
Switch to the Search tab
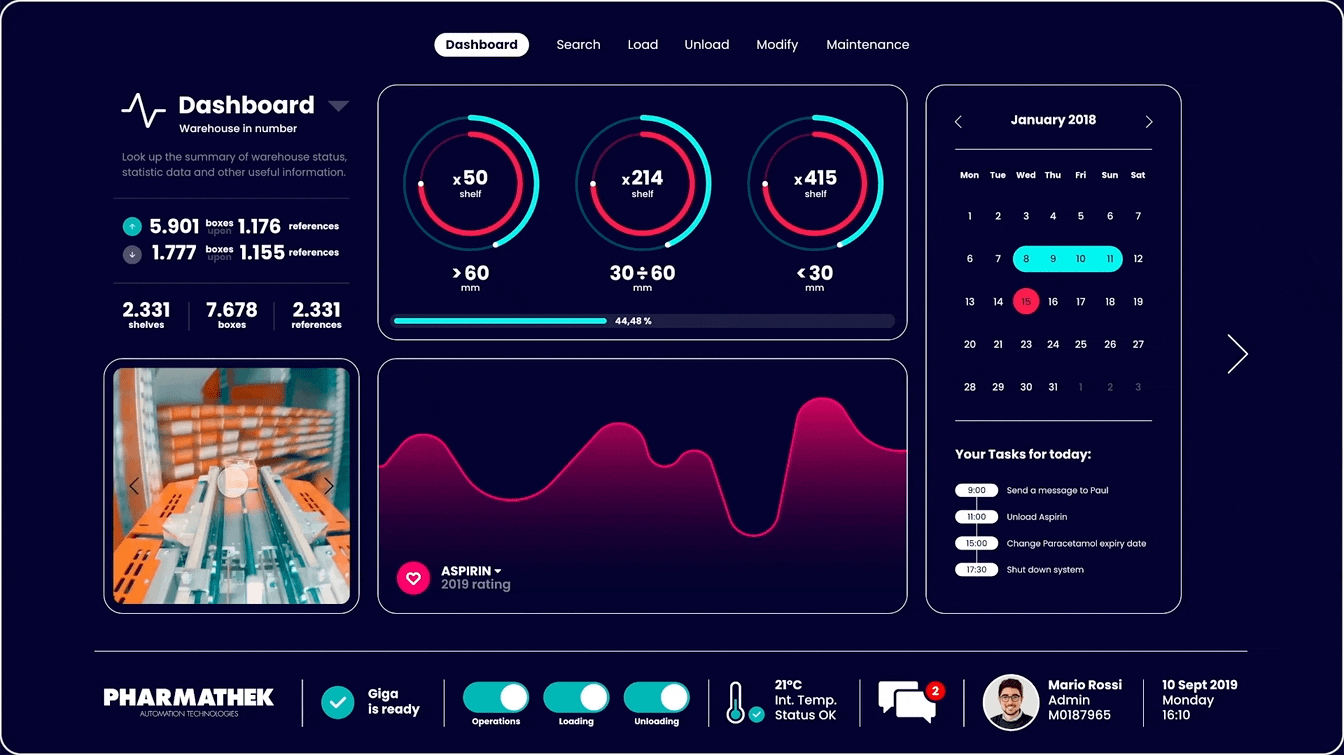(578, 45)
